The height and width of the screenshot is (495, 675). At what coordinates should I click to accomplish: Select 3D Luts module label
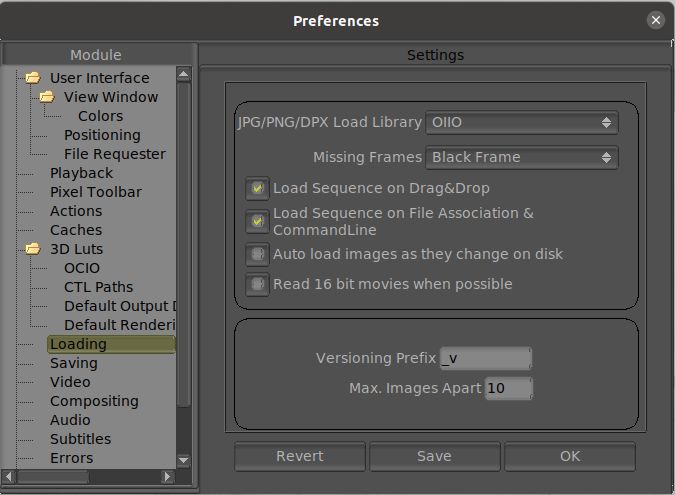click(76, 249)
